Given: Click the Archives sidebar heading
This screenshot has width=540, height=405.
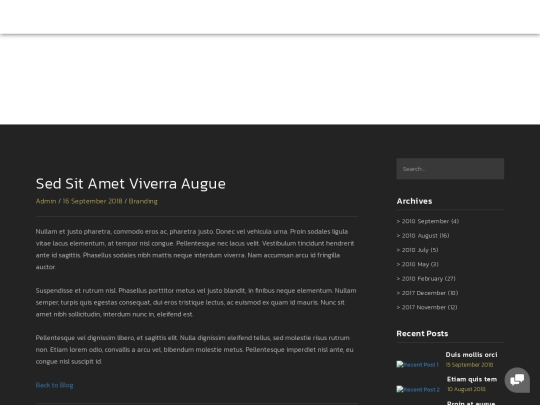Looking at the screenshot, I should [414, 201].
